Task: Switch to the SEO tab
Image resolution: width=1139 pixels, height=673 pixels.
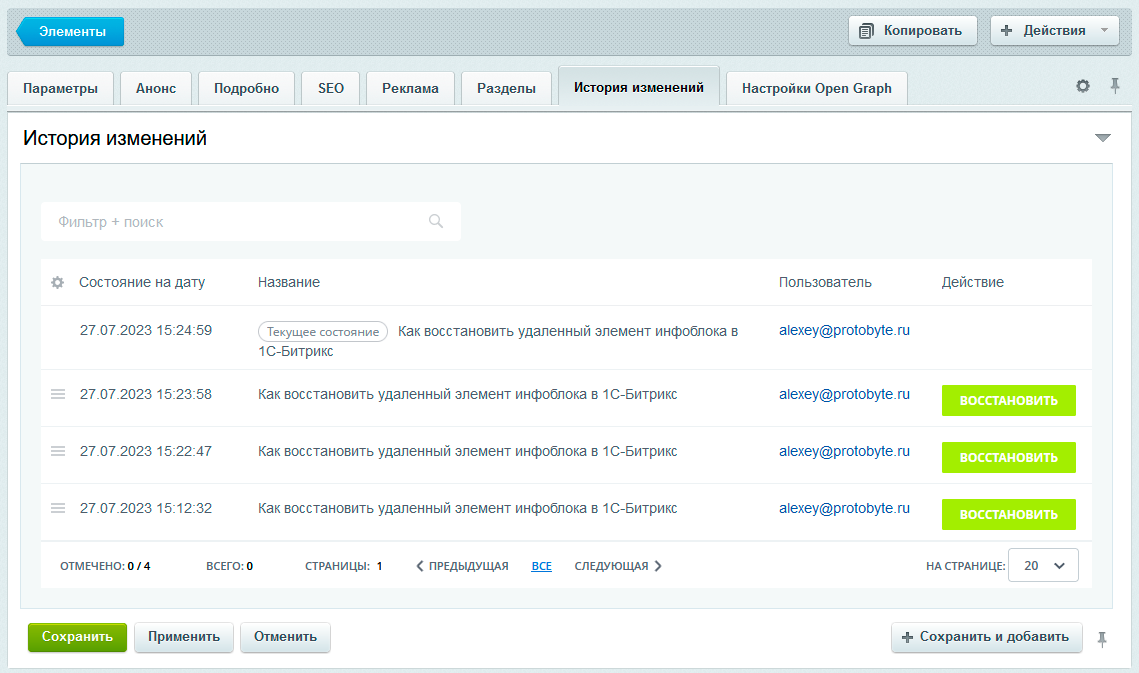Action: coord(331,88)
